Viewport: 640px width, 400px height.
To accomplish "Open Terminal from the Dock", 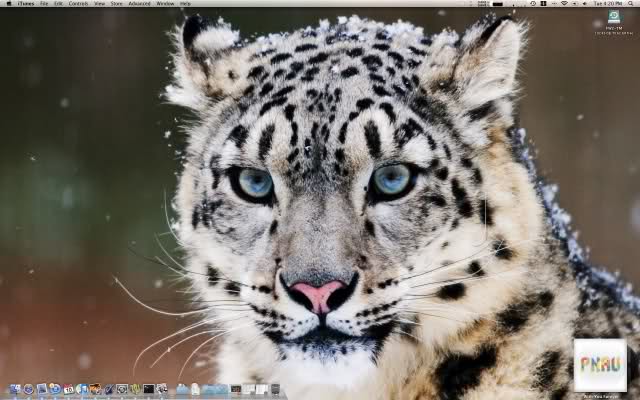I will (x=149, y=389).
